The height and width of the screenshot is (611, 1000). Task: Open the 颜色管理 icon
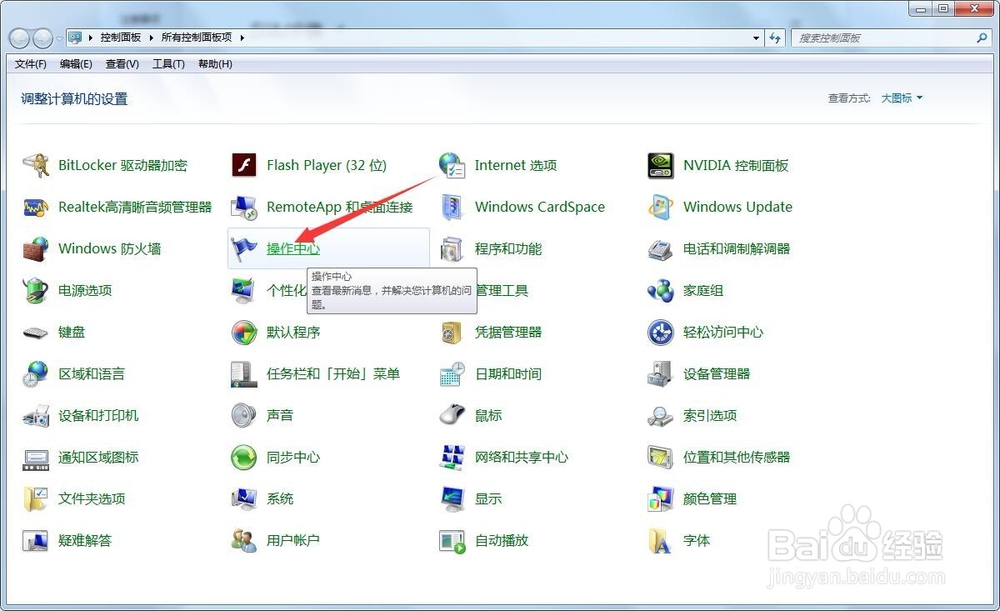click(x=660, y=499)
